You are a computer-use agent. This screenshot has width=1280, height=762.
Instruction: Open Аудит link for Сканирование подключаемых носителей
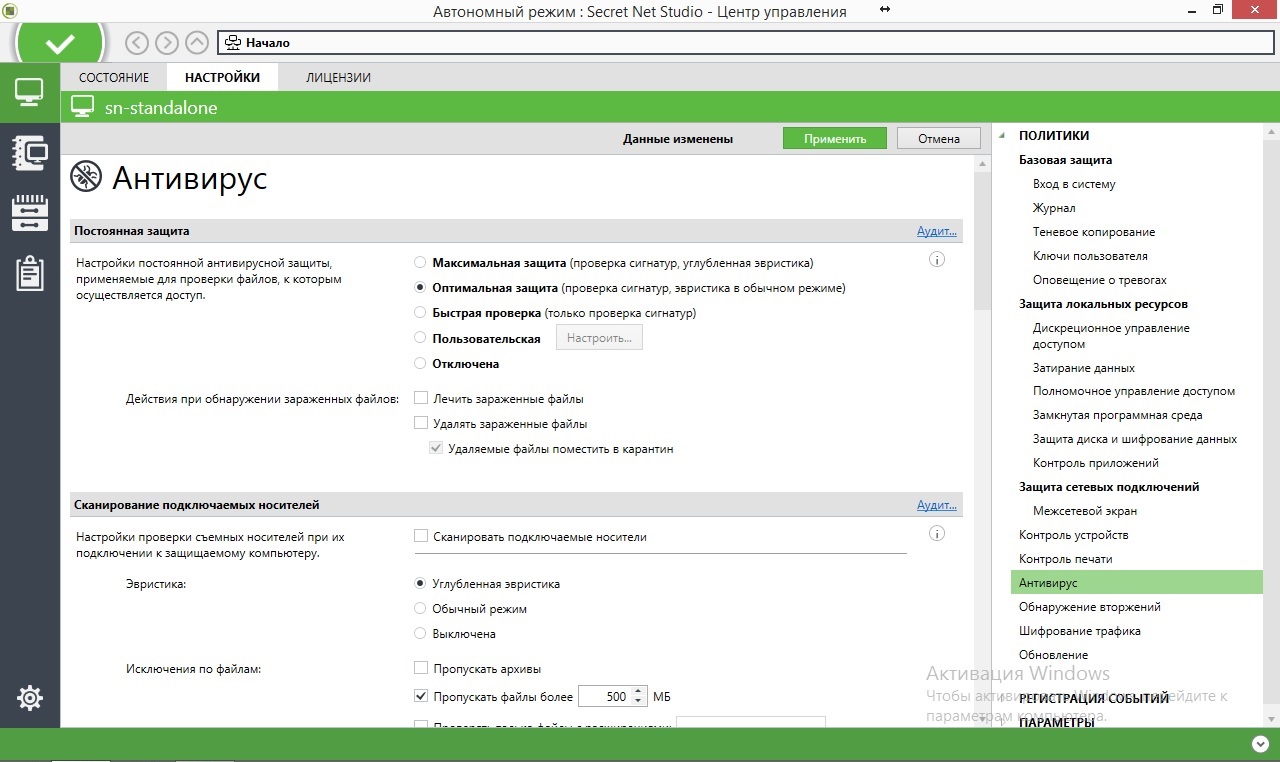click(937, 505)
